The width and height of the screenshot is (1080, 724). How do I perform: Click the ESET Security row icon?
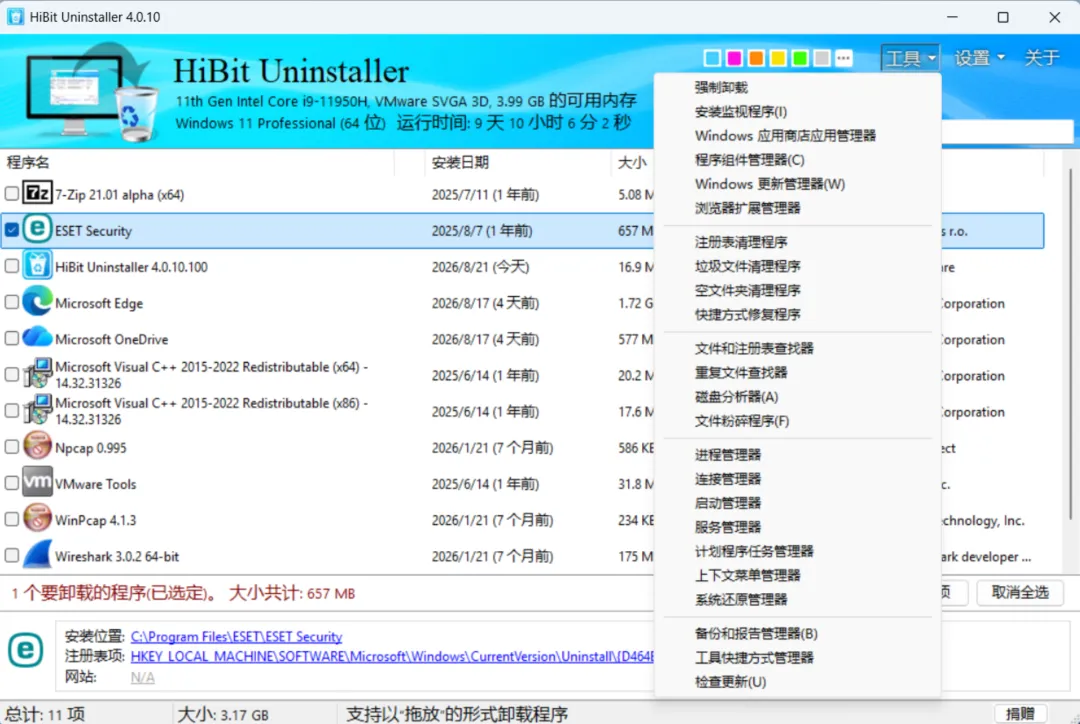click(37, 229)
